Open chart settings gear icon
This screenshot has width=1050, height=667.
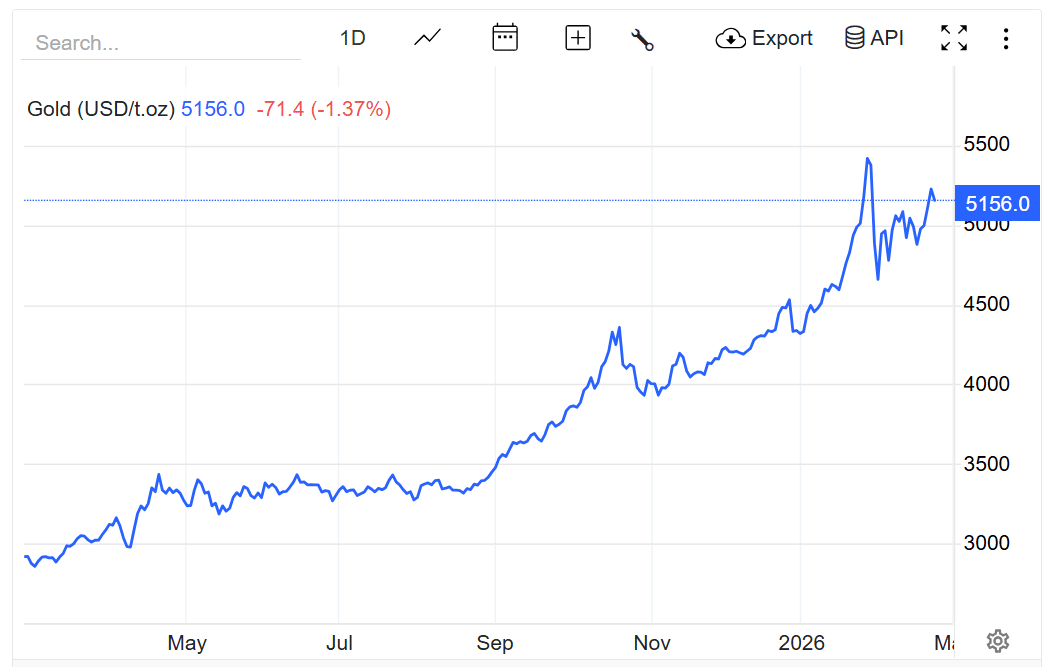pyautogui.click(x=997, y=641)
